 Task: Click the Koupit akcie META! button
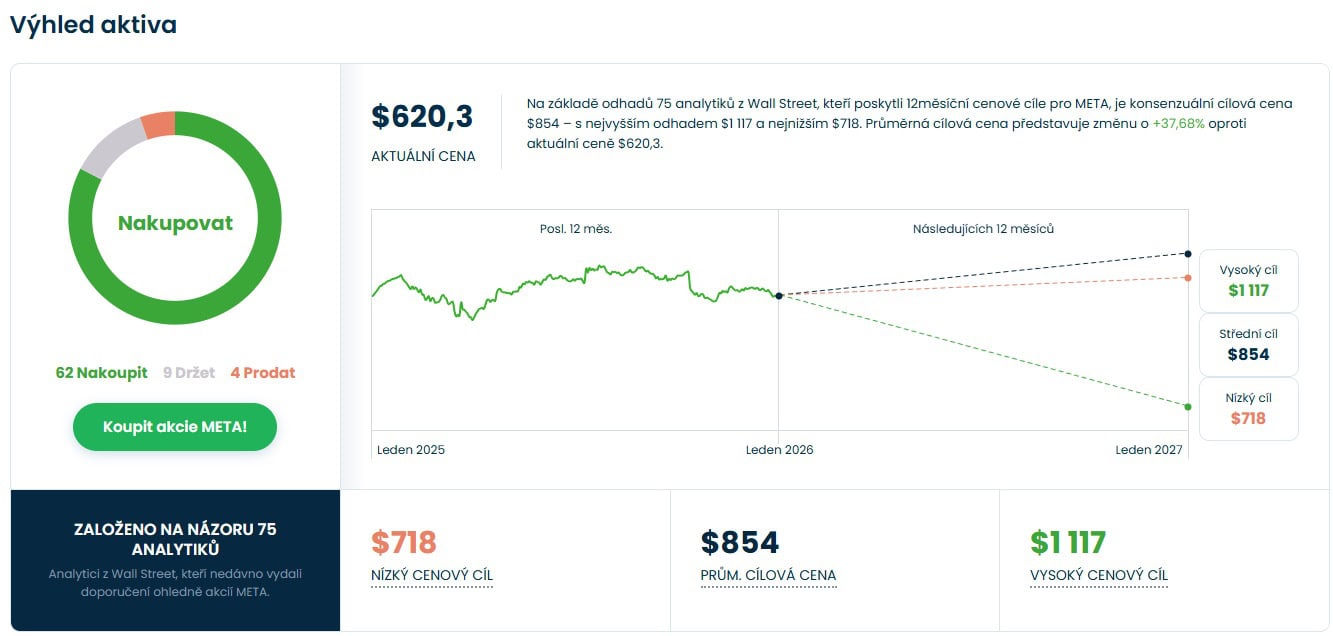(175, 427)
